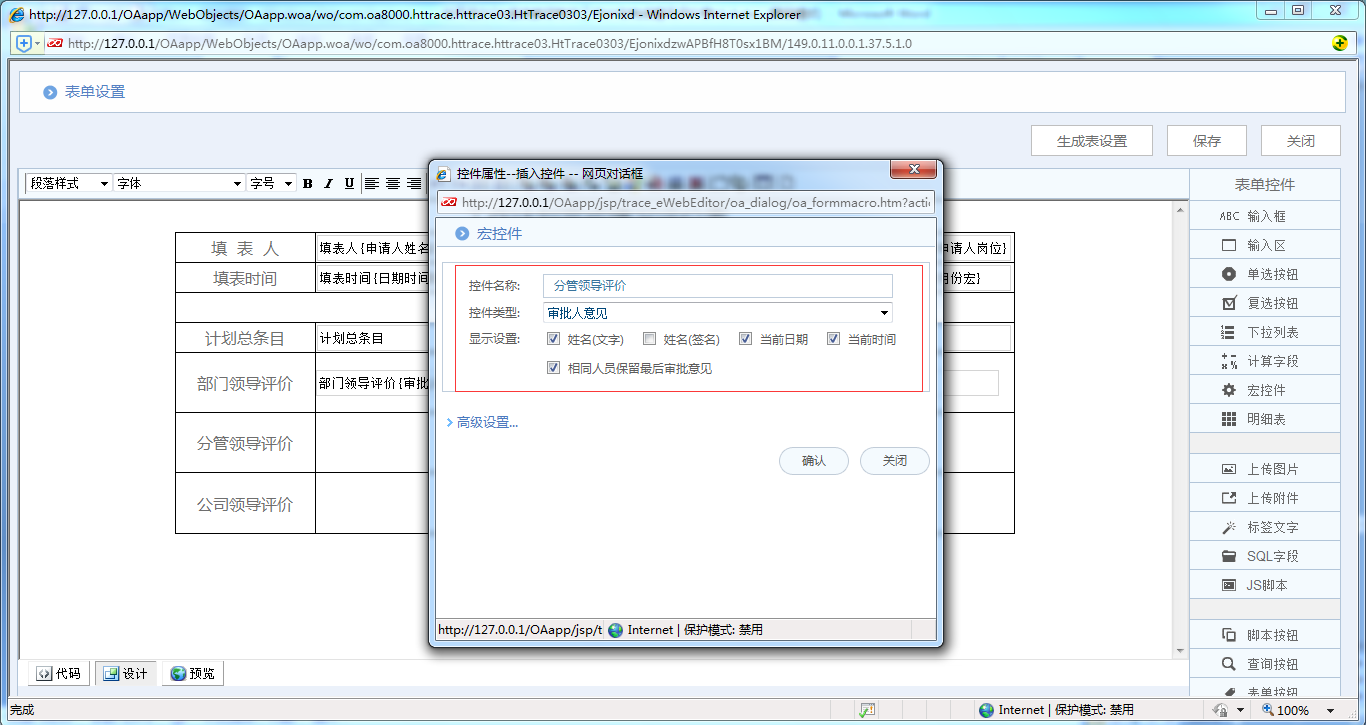
Task: Confirm the macro control with 确认 button
Action: tap(813, 461)
